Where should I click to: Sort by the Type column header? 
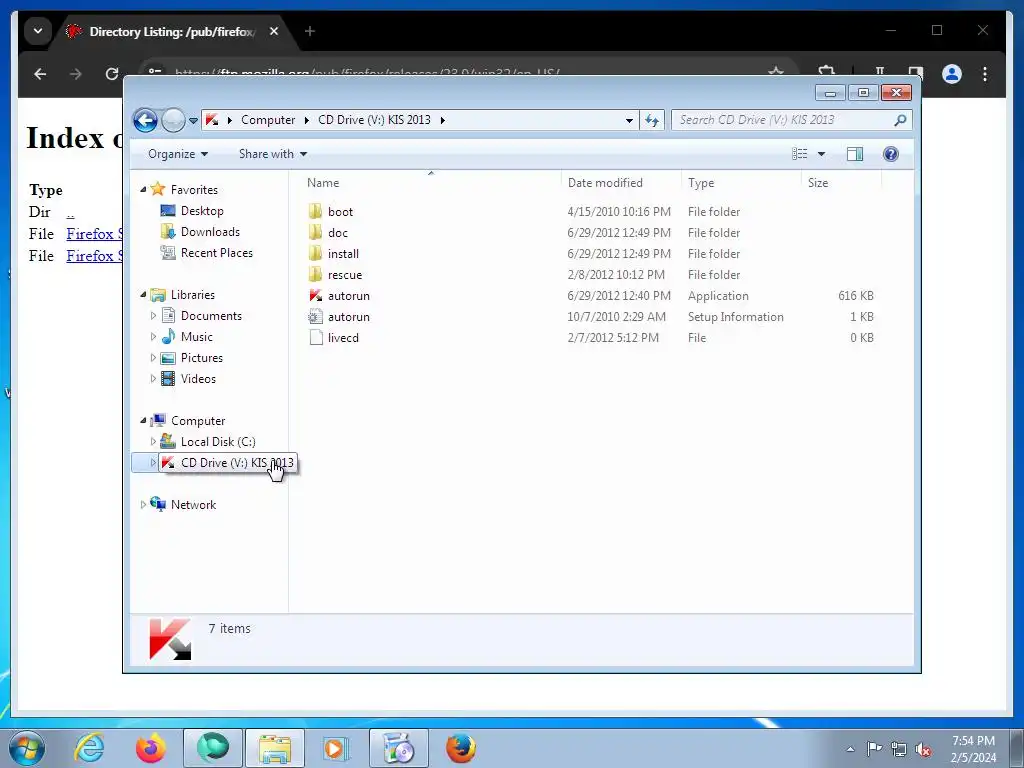[x=741, y=183]
